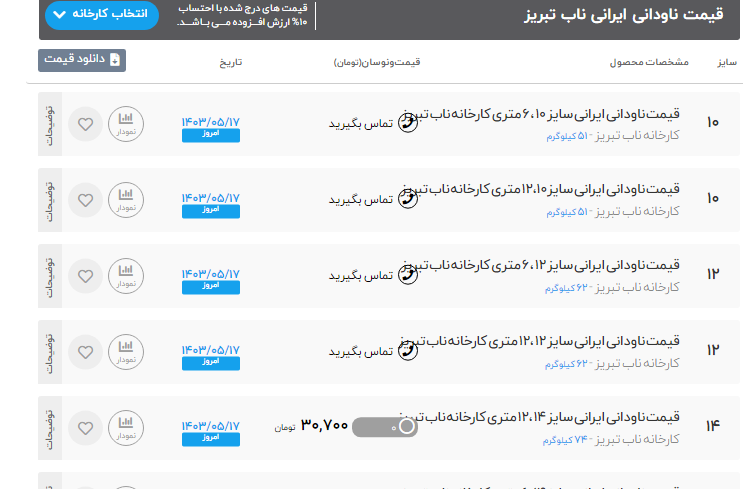Toggle favorite heart on the 12.14 meter row
This screenshot has height=489, width=743.
tap(86, 427)
